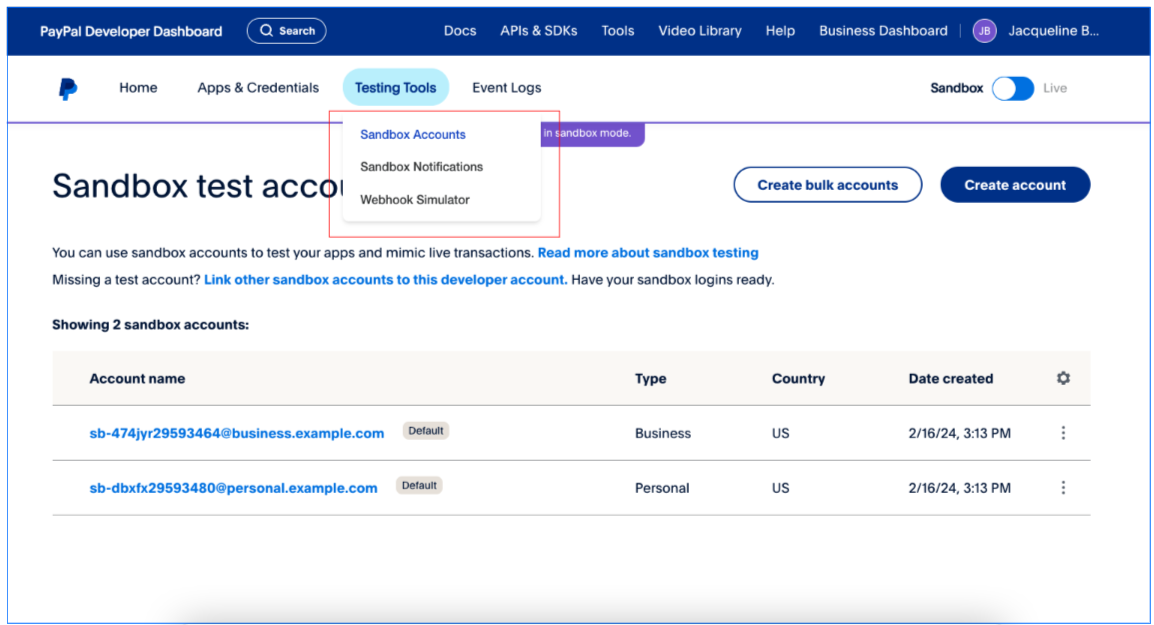Screen dimensions: 1154x625
Task: Click the PayPal logo icon
Action: 67,88
